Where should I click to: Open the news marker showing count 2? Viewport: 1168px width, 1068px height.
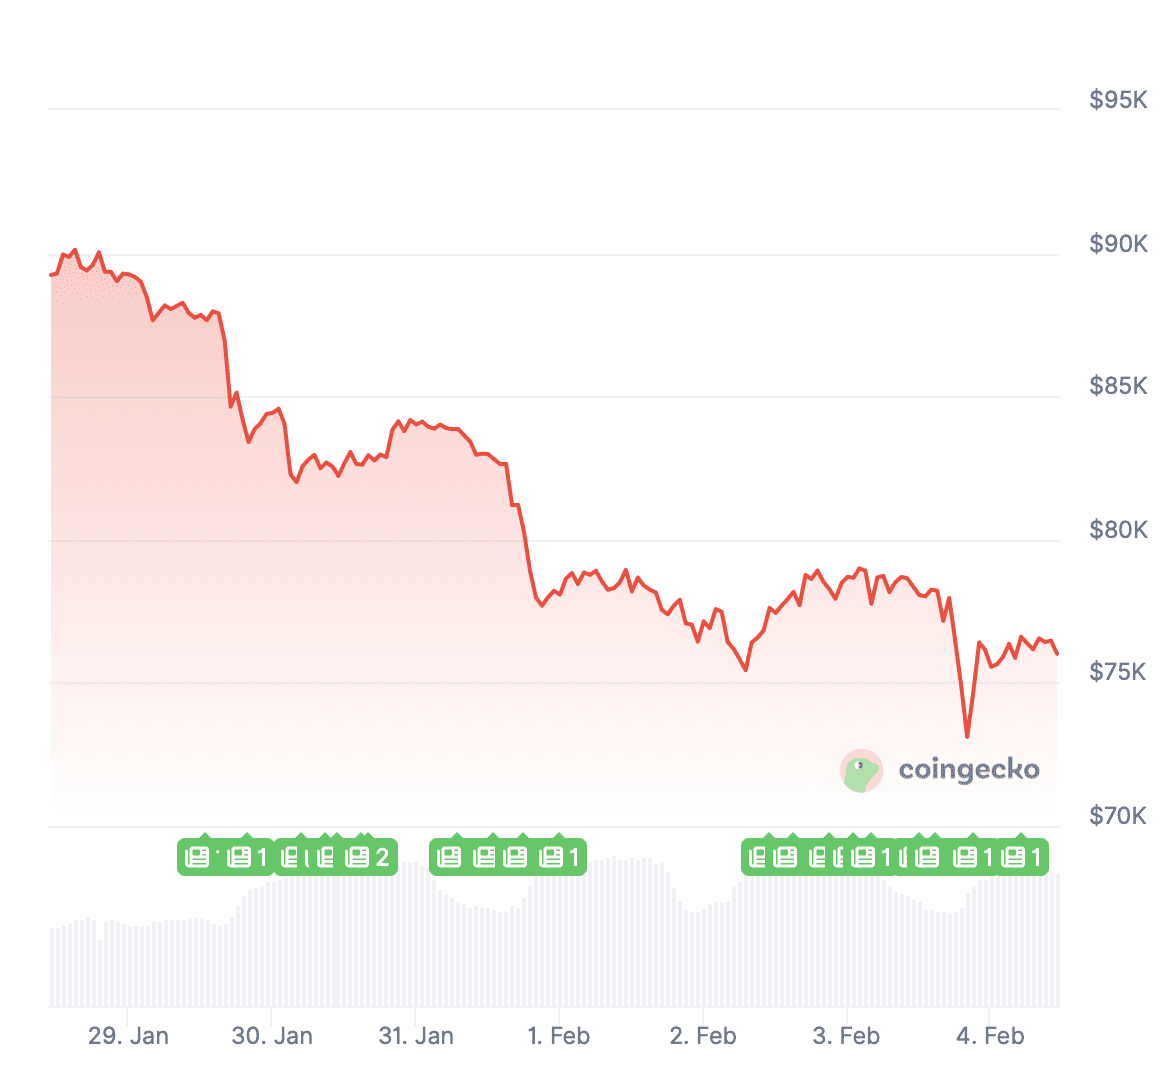pos(367,857)
